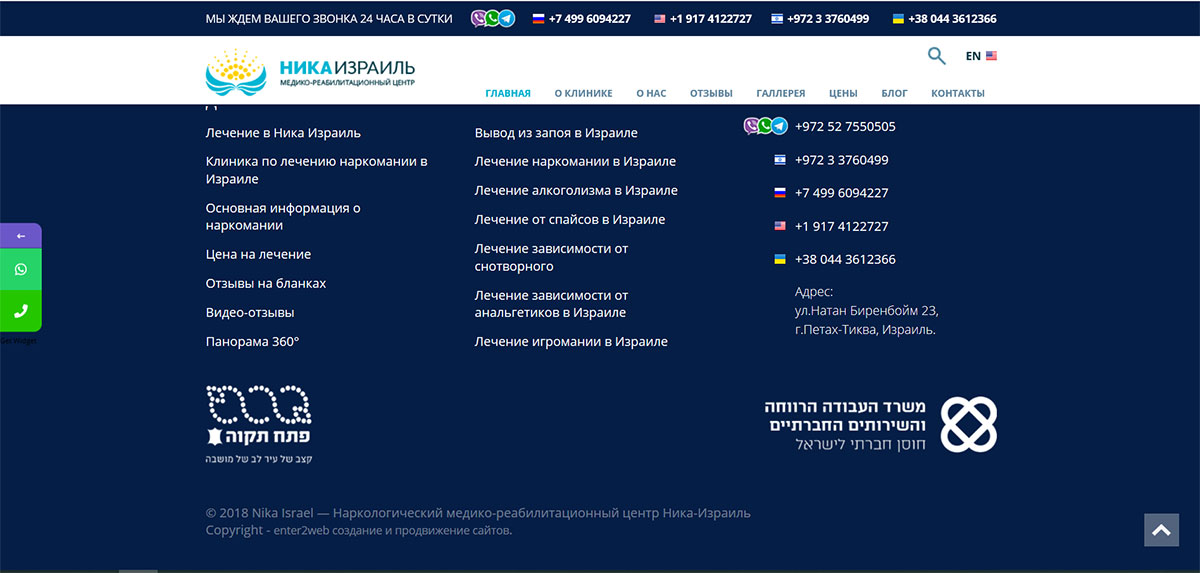Click Telegram icon in the top bar

point(507,18)
